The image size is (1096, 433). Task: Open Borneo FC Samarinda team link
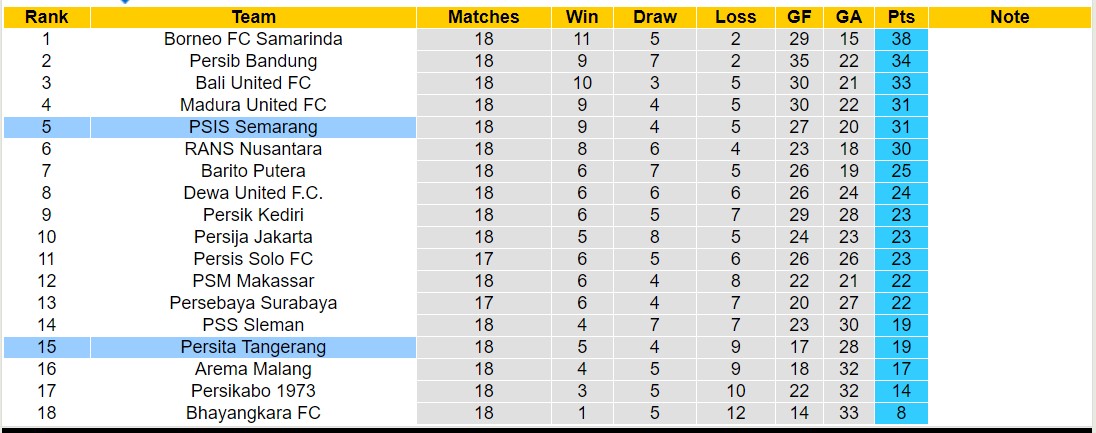click(x=253, y=39)
